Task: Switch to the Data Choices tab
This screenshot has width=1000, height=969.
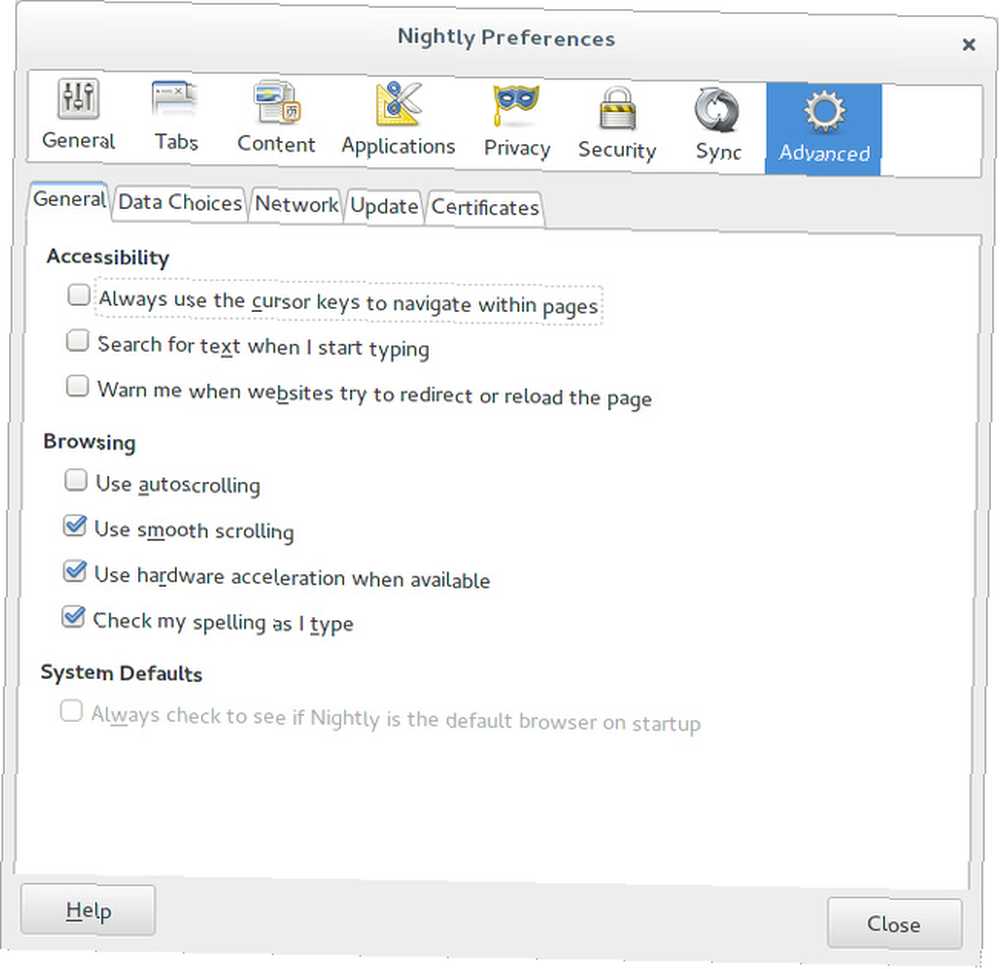Action: tap(180, 203)
